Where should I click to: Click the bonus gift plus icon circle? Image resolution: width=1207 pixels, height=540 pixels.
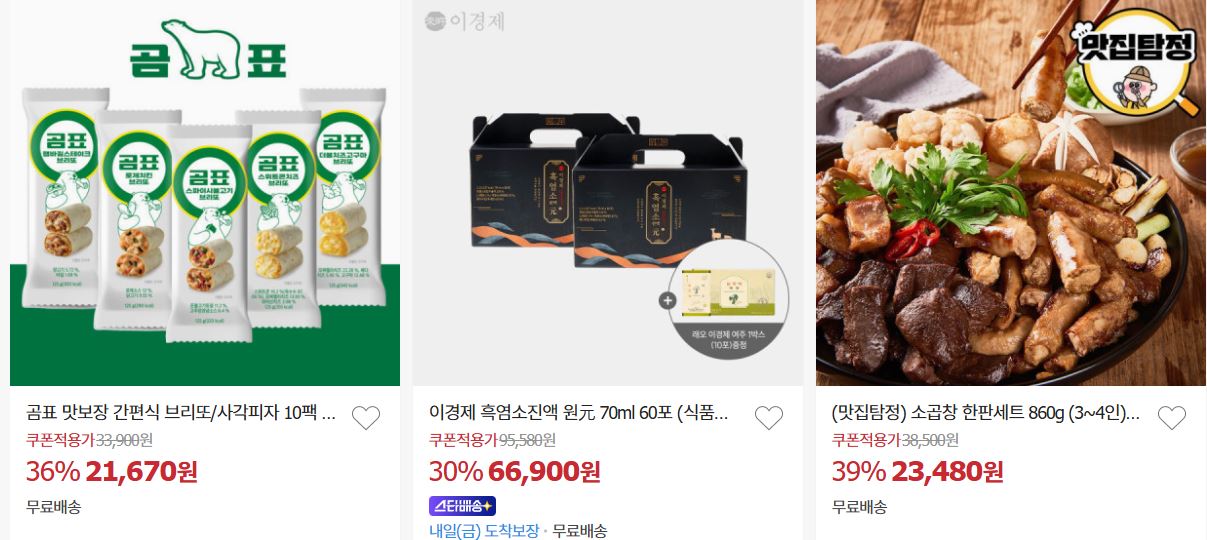(667, 299)
